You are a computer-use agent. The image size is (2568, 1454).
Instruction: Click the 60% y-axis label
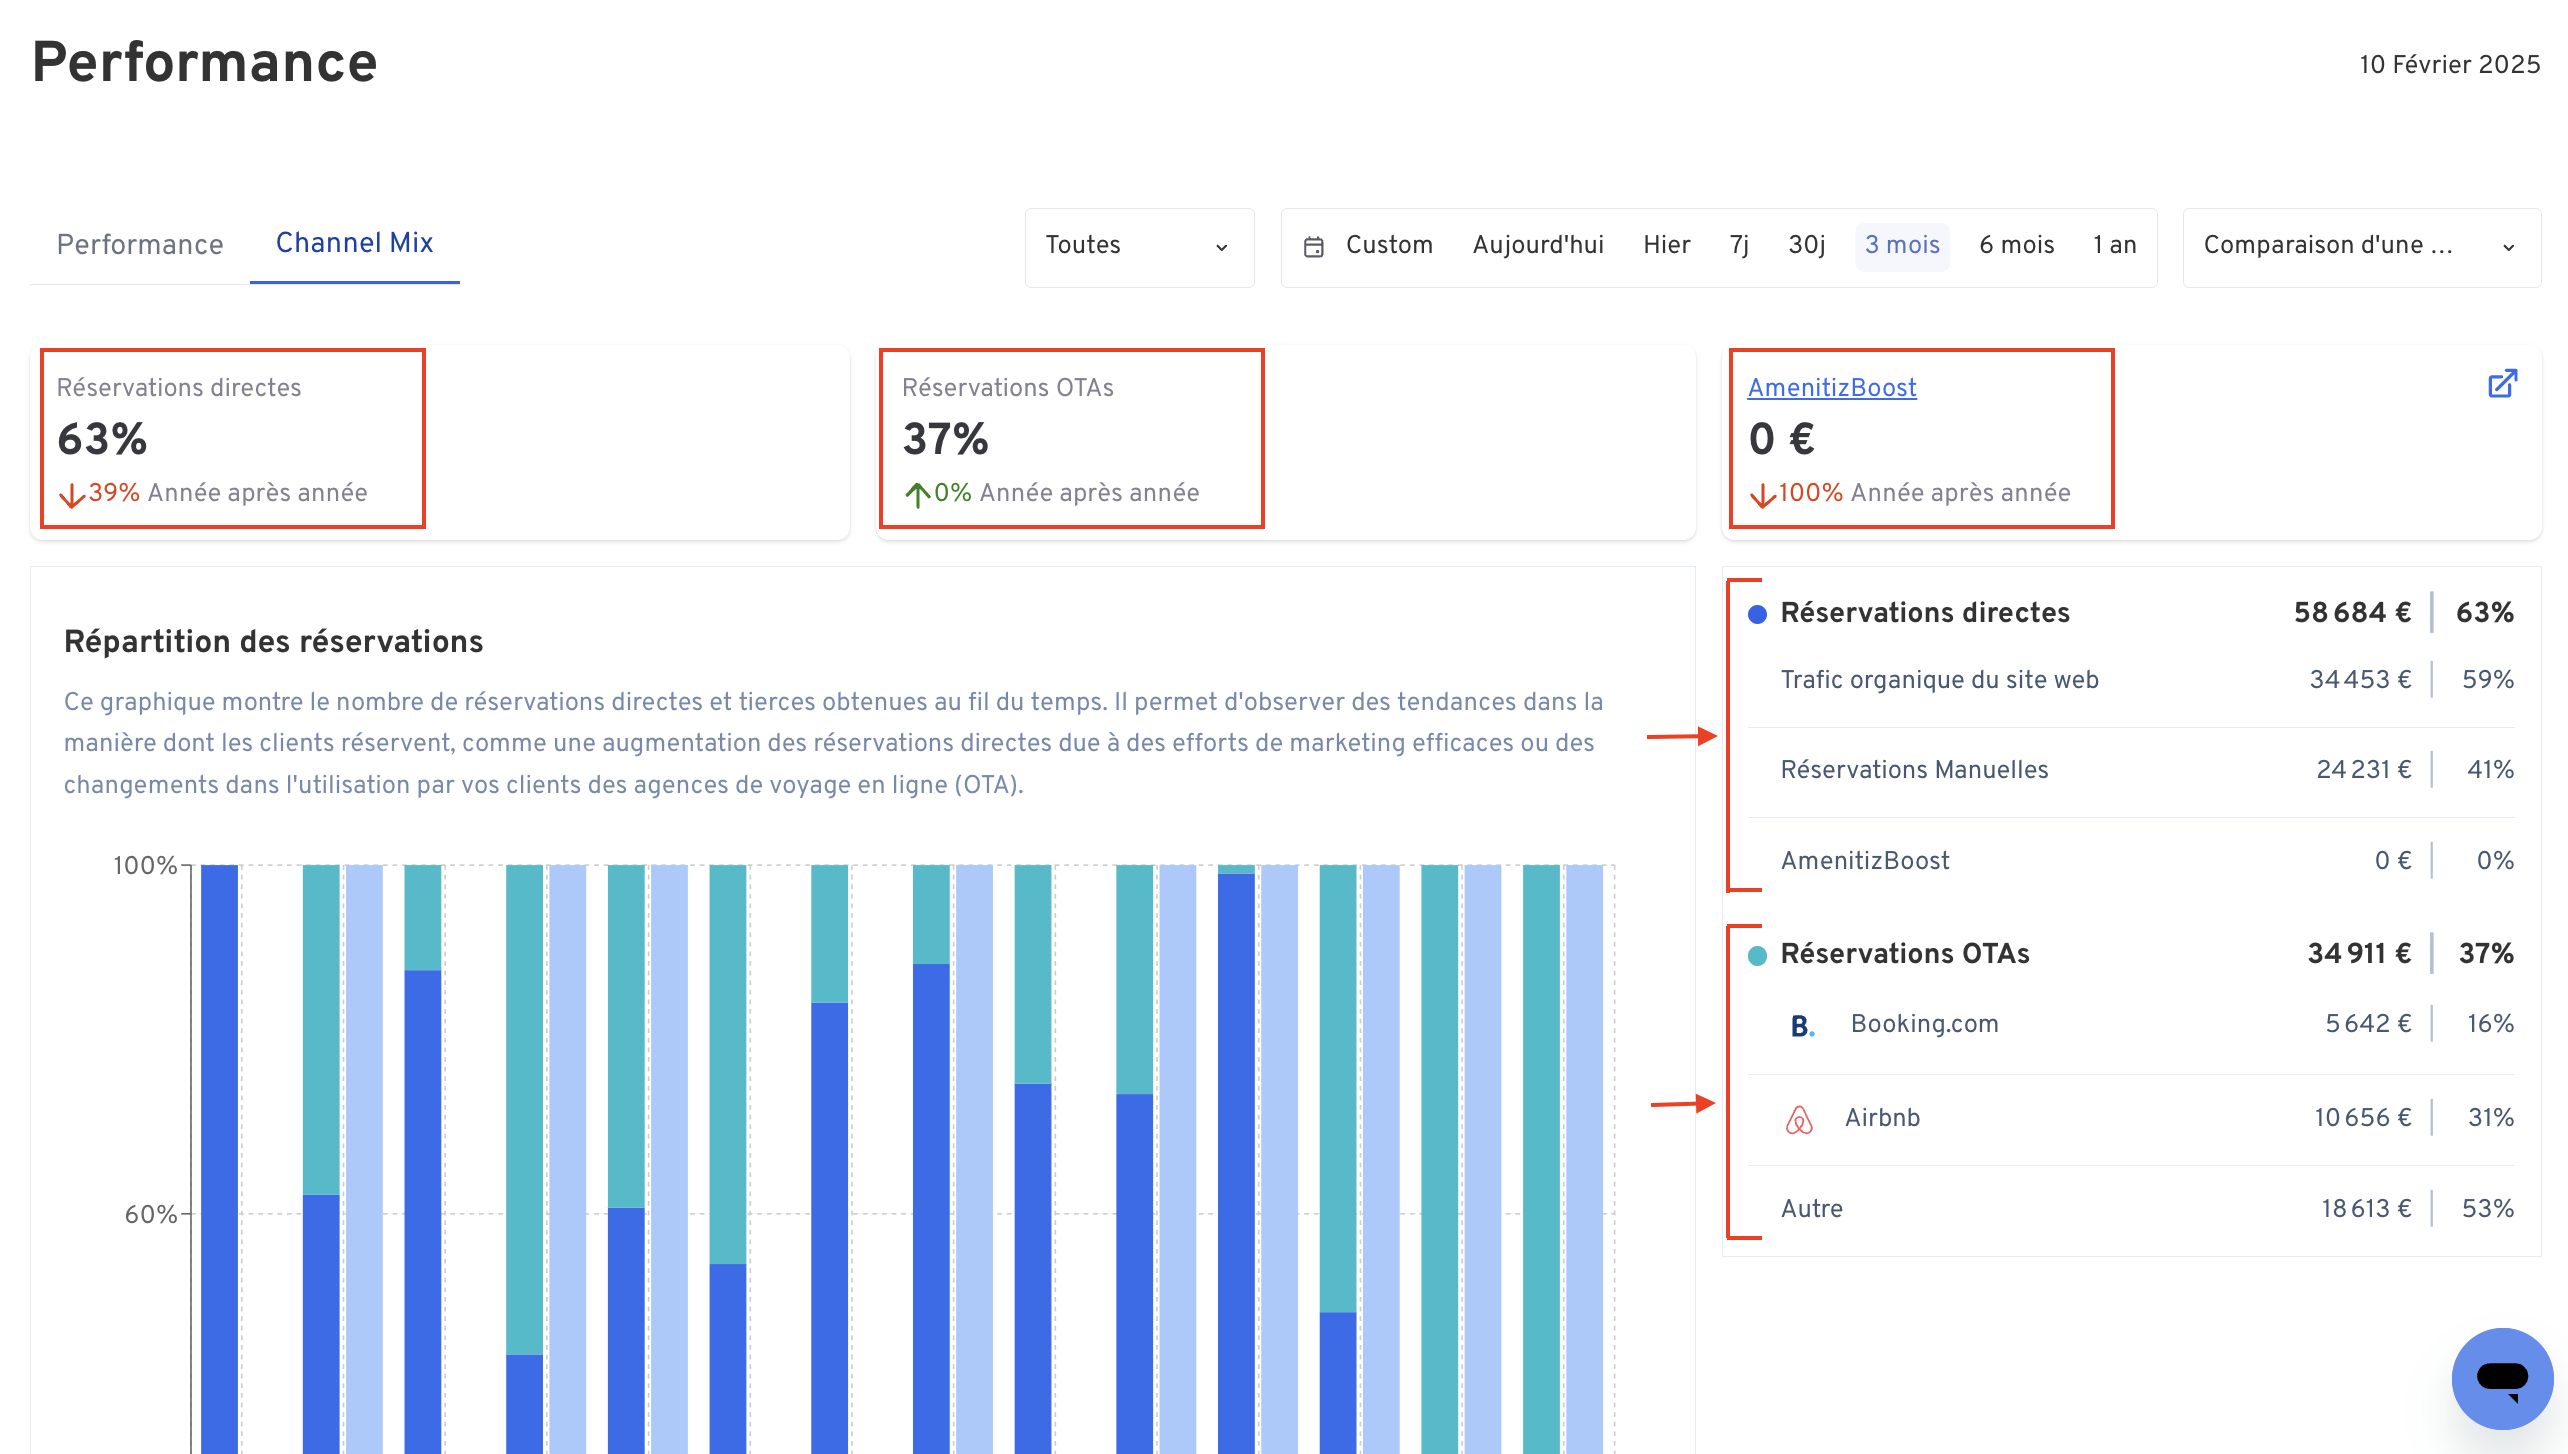[x=151, y=1215]
